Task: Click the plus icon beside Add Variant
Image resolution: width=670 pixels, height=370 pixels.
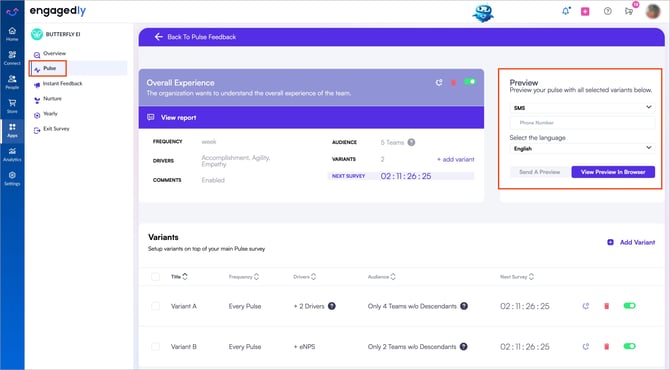Action: (611, 242)
